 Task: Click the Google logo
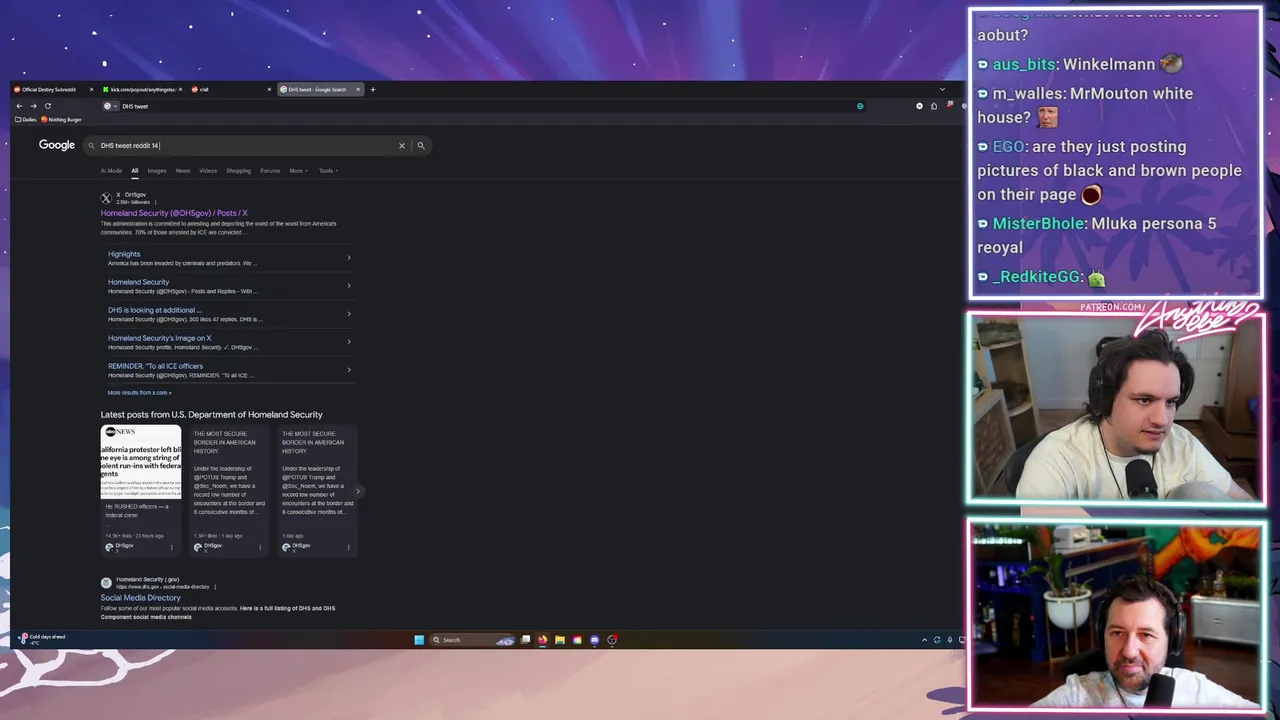[x=57, y=145]
